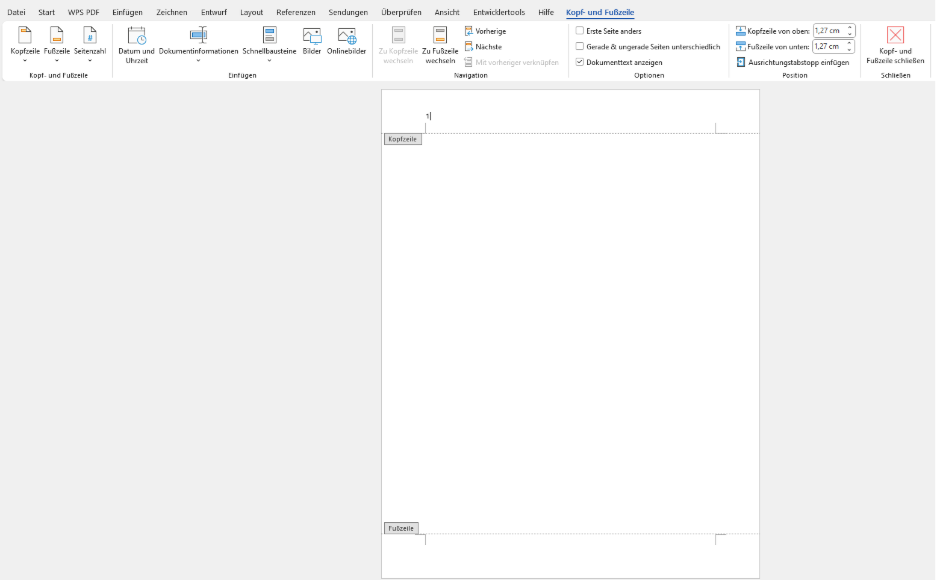Image resolution: width=936 pixels, height=580 pixels.
Task: Switch to the Überprüfen tab
Action: pos(401,12)
